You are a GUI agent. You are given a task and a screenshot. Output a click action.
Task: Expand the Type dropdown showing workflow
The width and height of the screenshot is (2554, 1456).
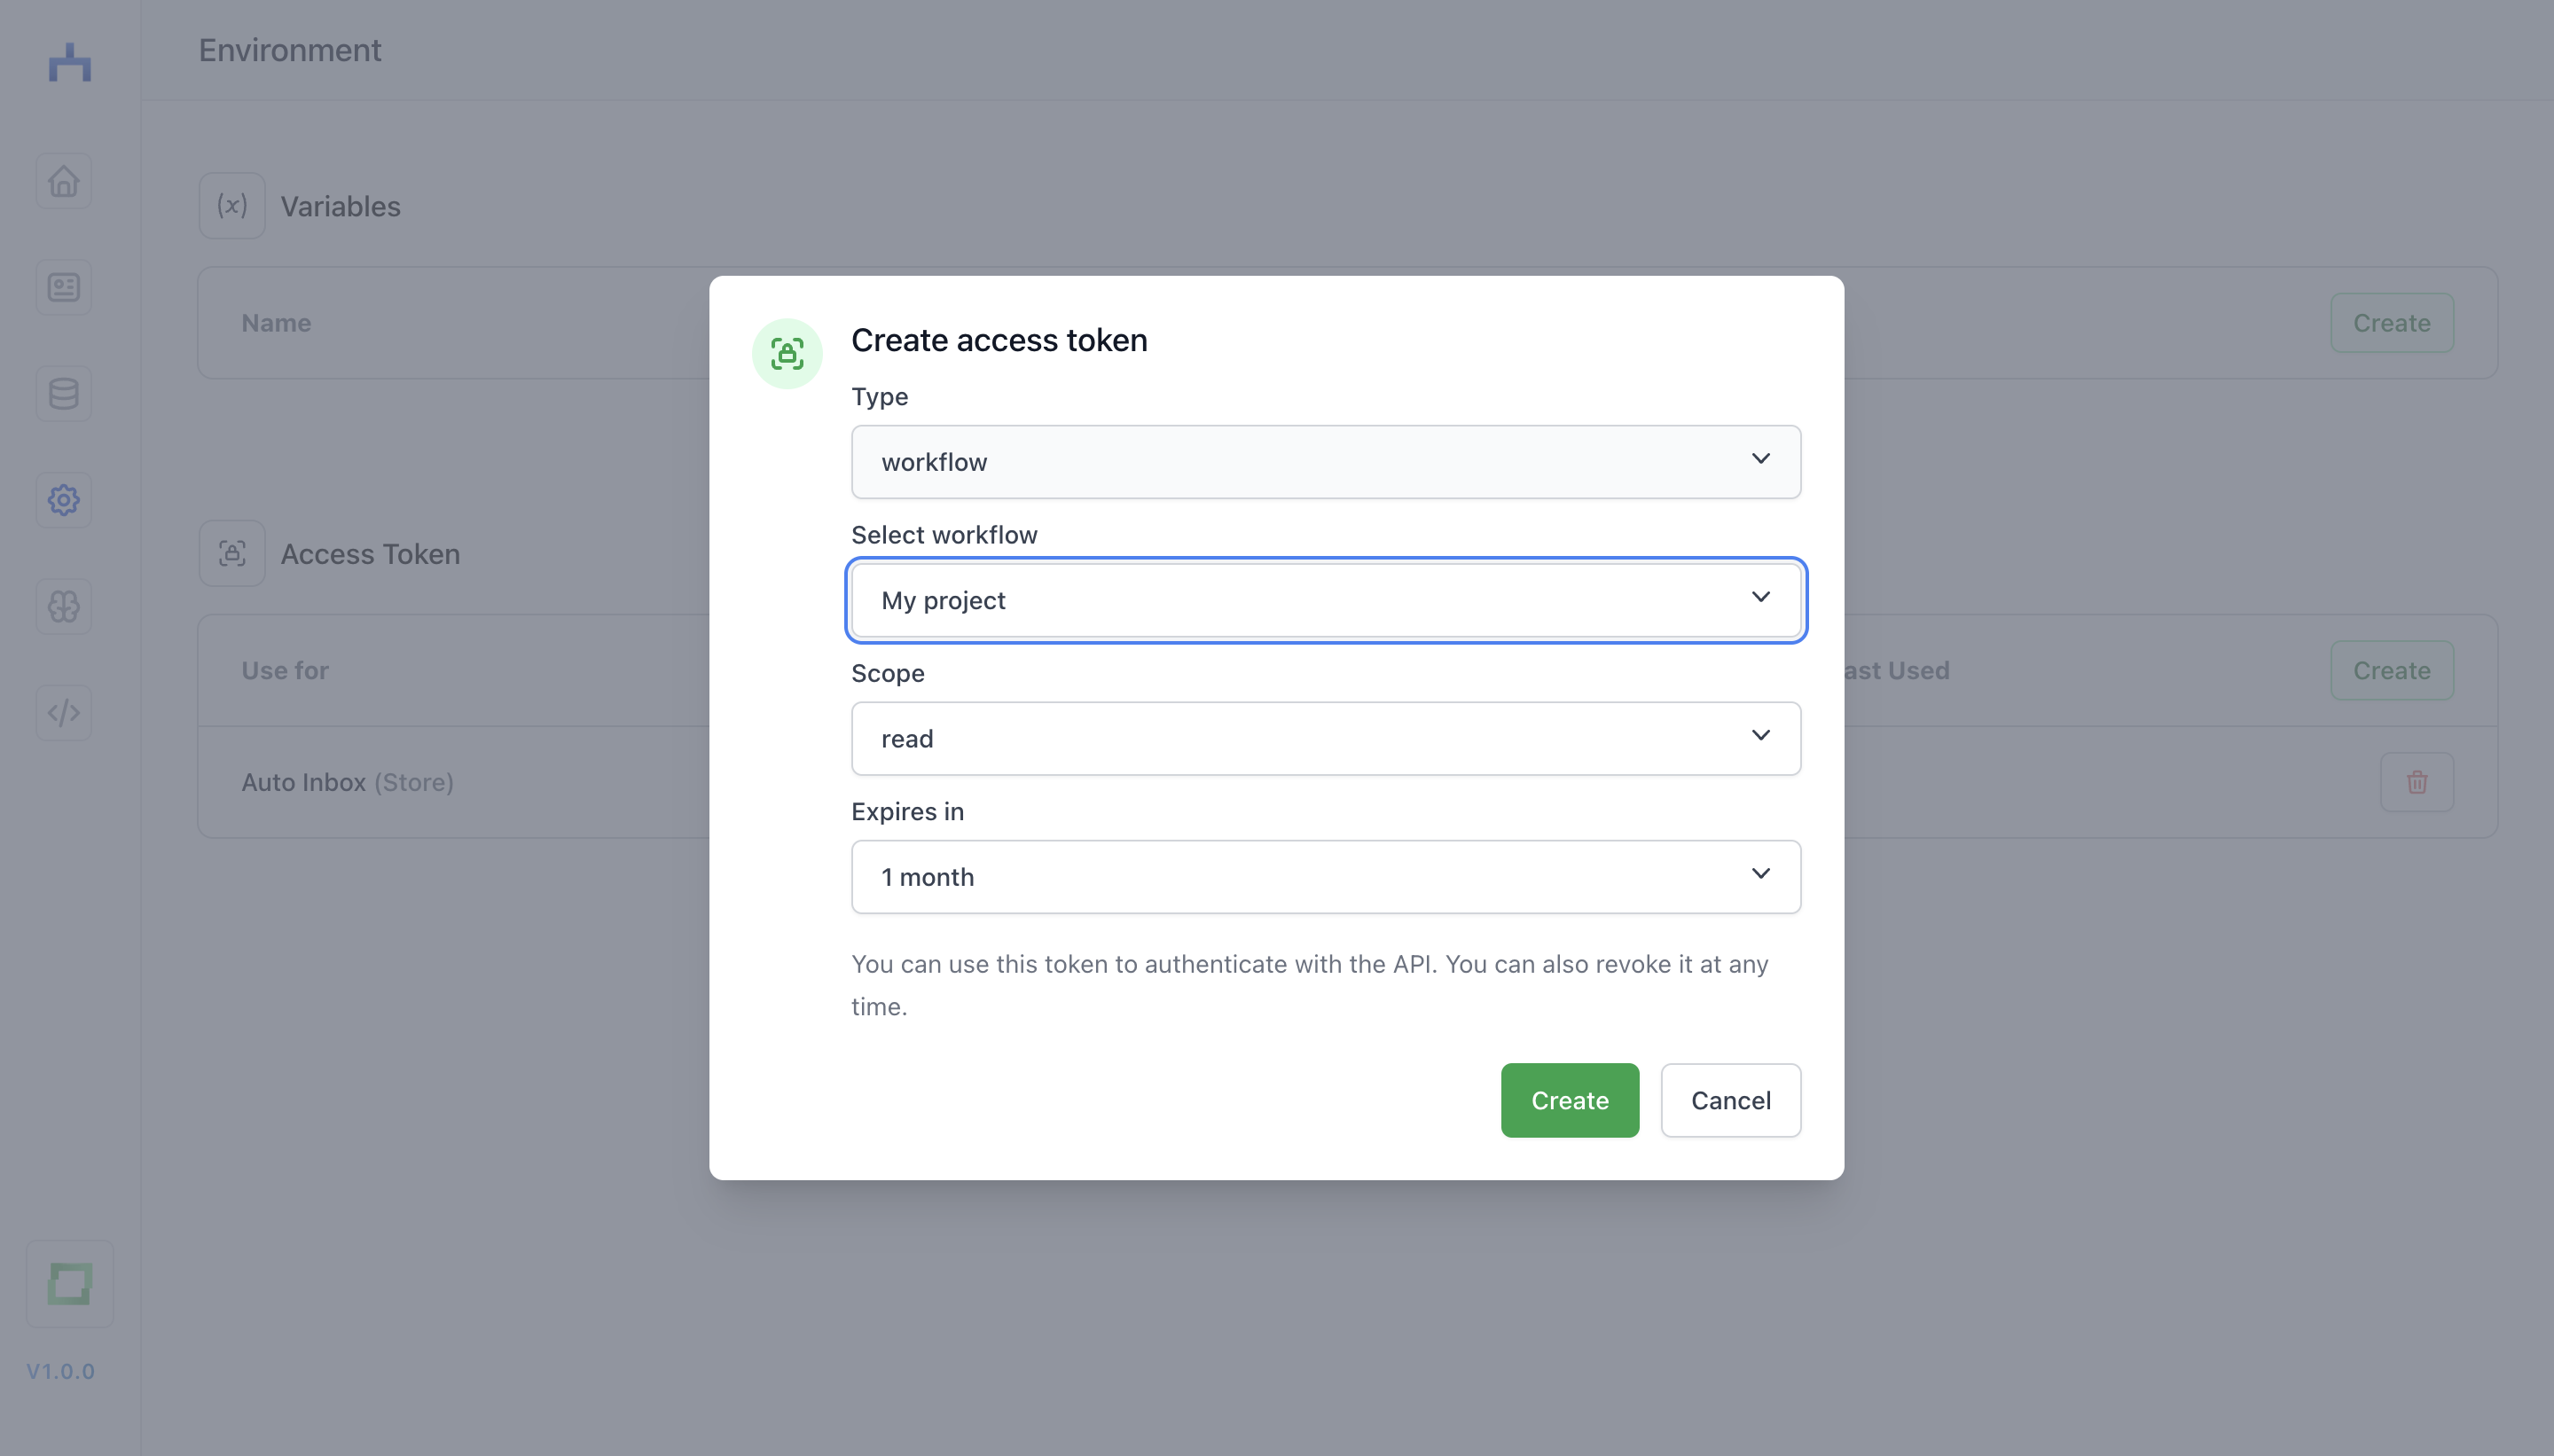point(1326,462)
